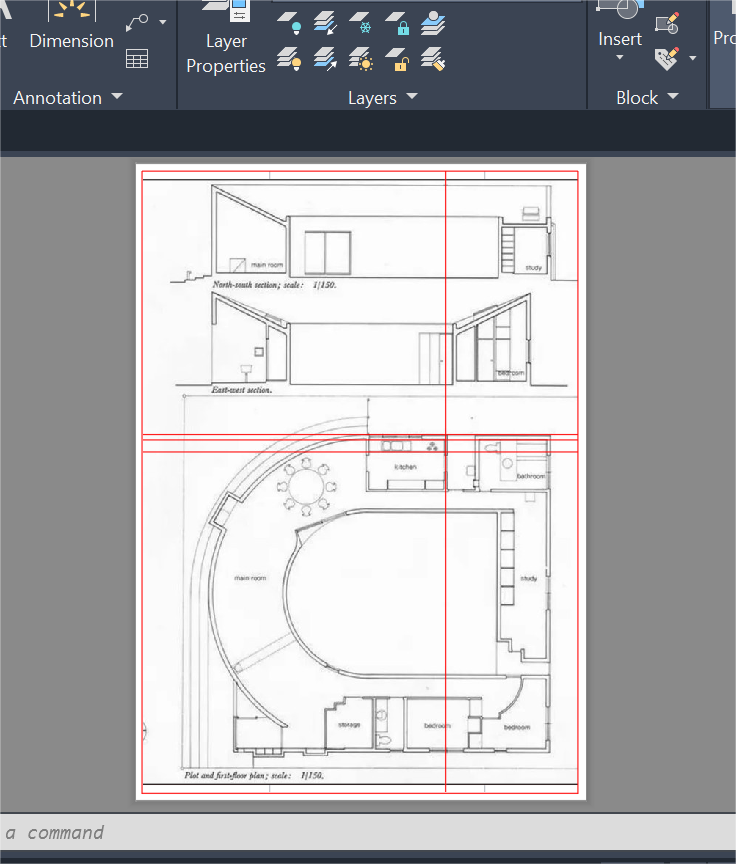Lock the selected object's layer

[397, 23]
